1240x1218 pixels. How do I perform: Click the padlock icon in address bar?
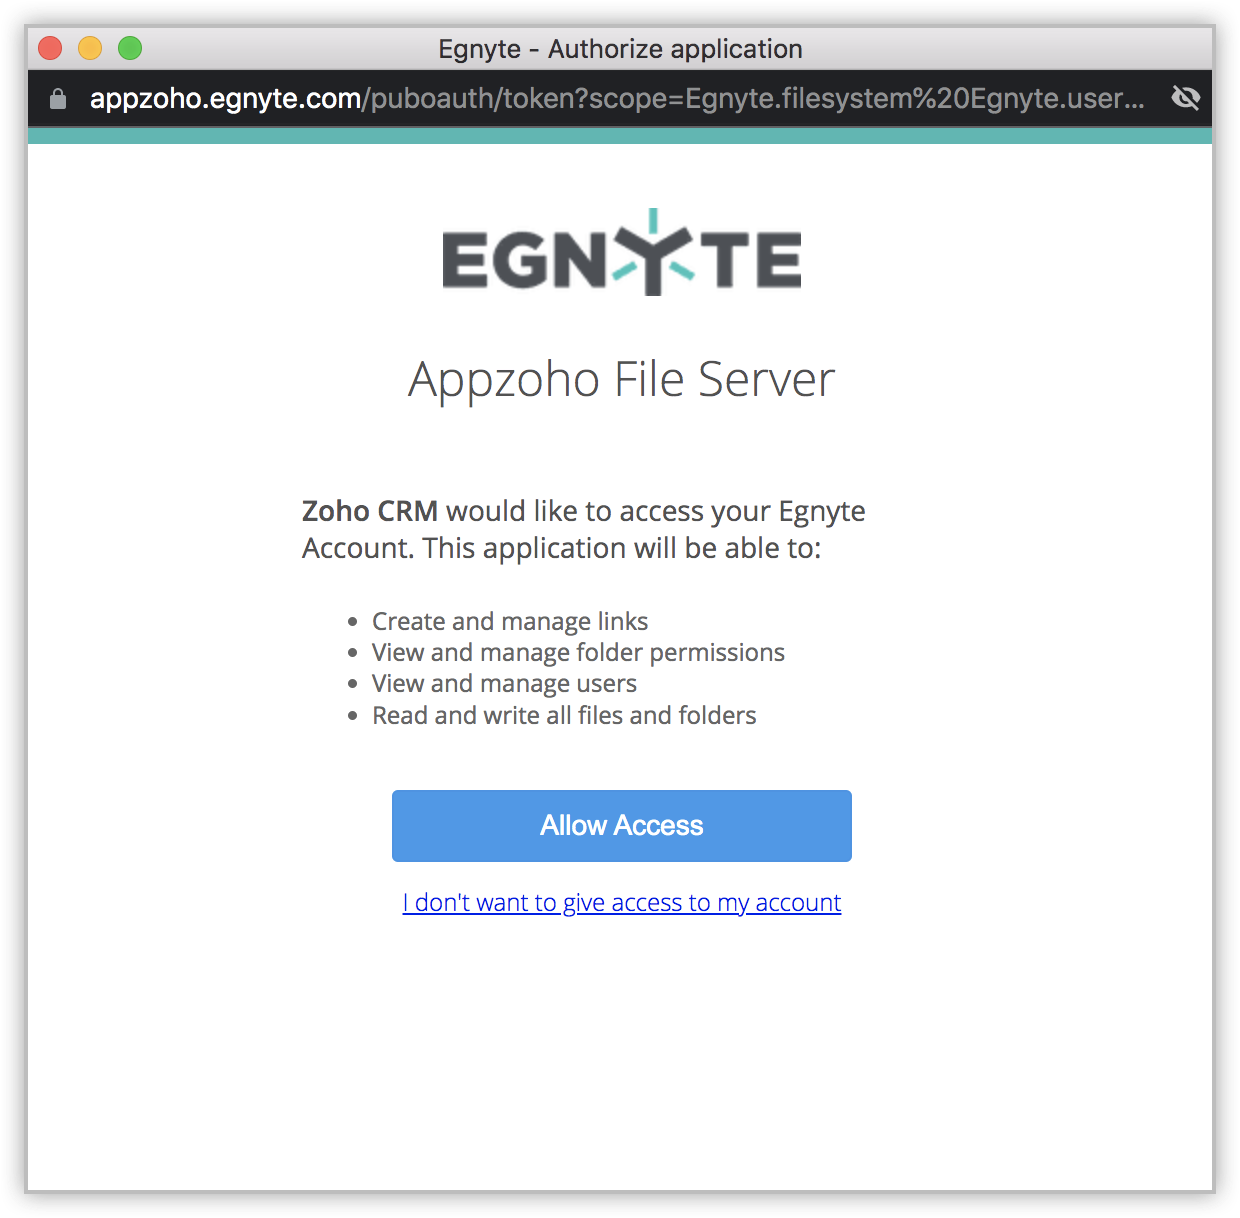point(58,99)
